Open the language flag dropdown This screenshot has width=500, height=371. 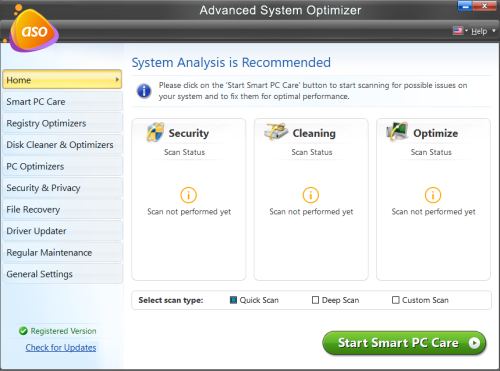(460, 31)
